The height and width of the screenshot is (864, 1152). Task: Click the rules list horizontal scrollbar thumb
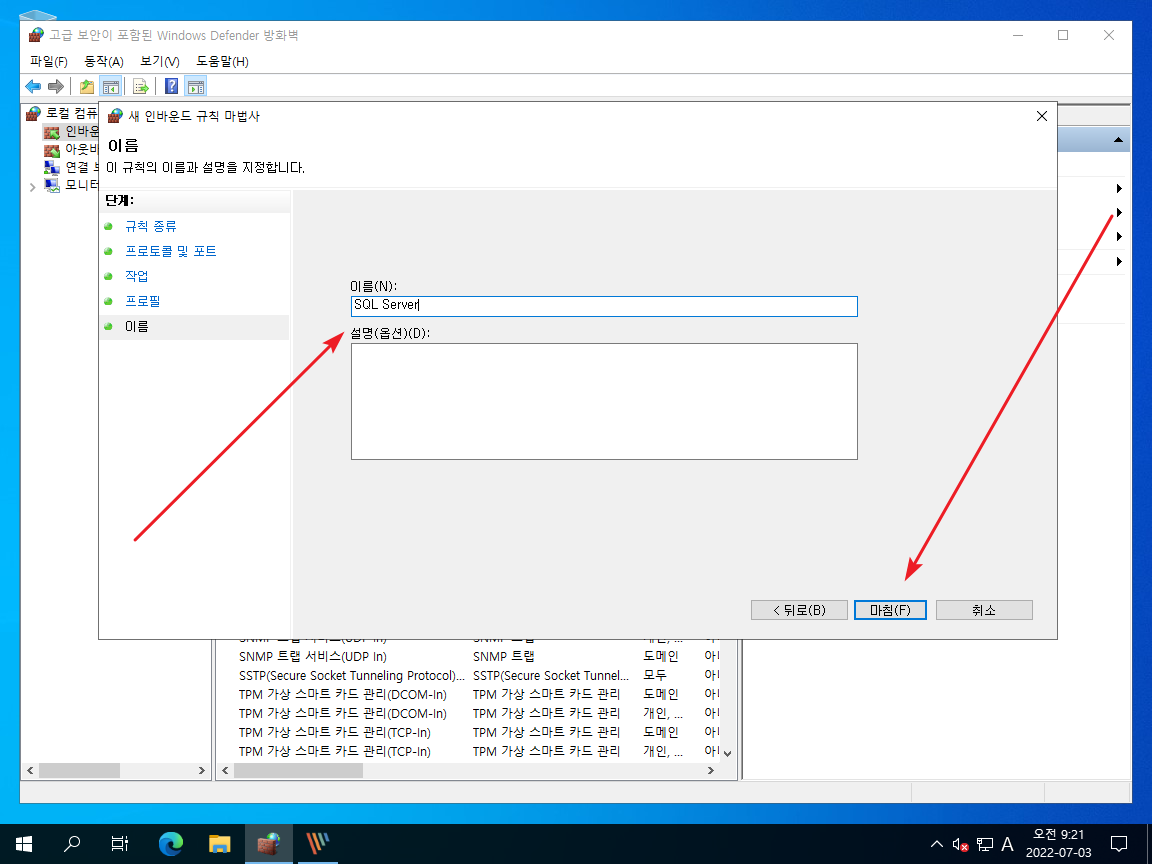click(298, 770)
